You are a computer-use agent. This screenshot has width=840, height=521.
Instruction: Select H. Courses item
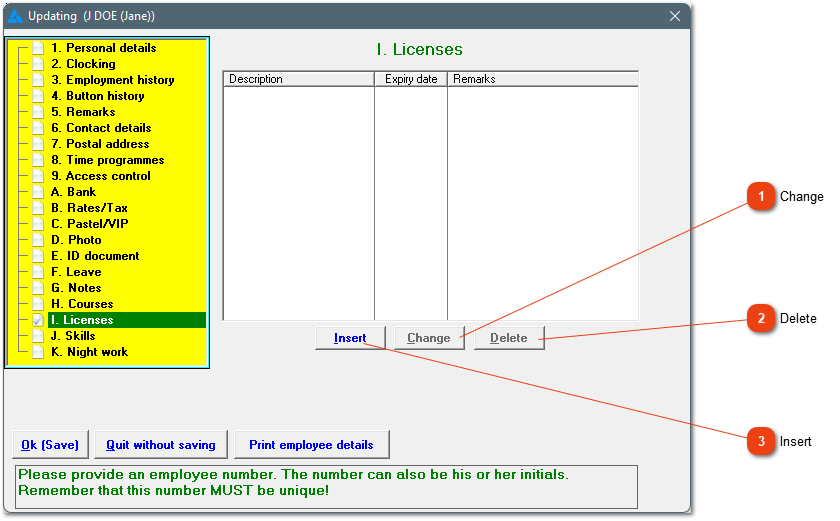click(x=82, y=305)
